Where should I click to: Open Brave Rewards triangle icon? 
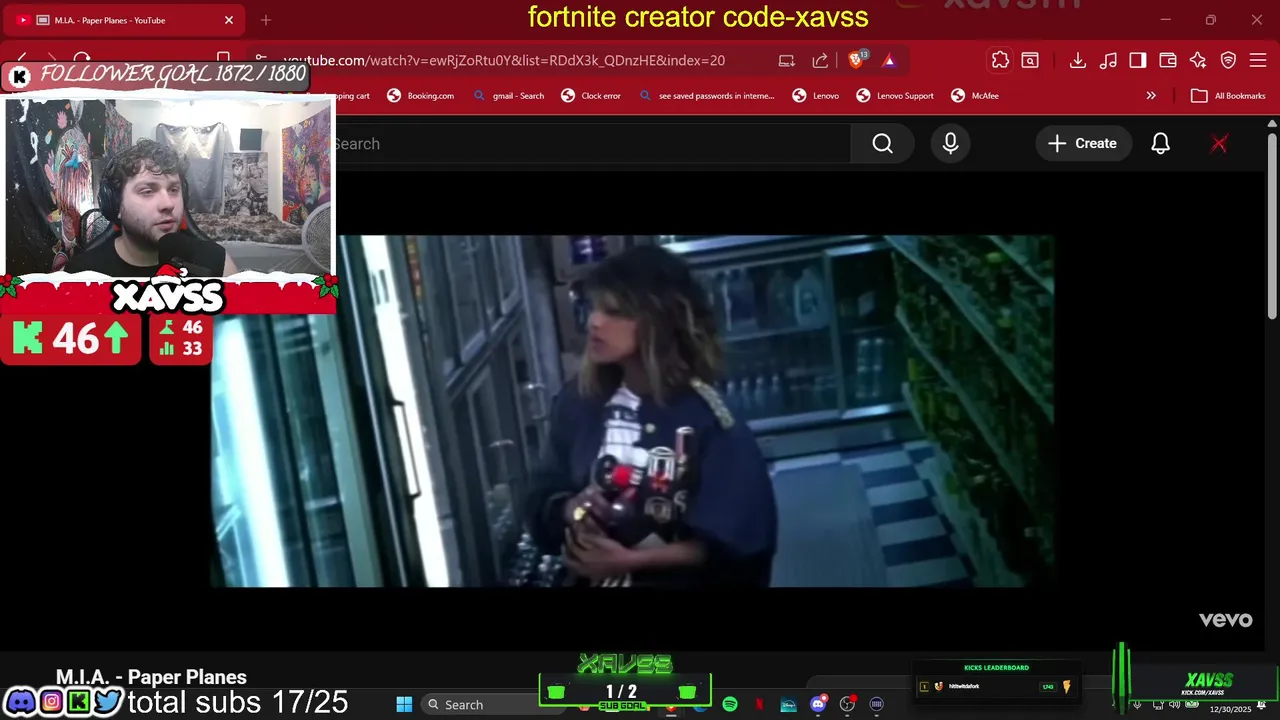pyautogui.click(x=889, y=60)
